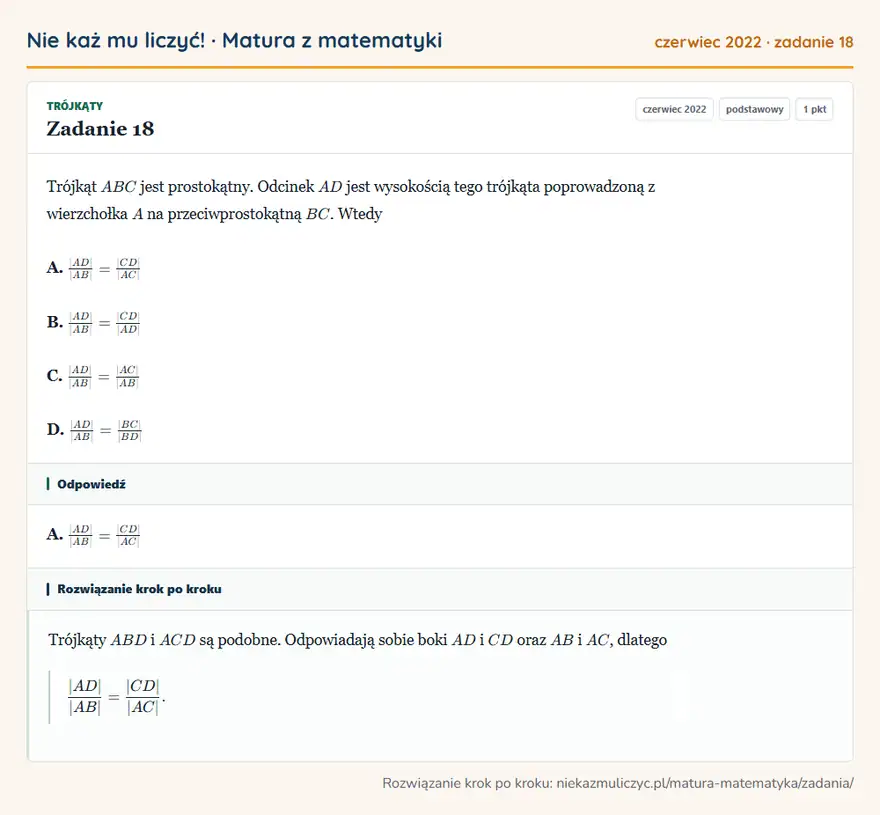Click the "czerwiec 2022" tag badge
880x815 pixels.
click(674, 109)
